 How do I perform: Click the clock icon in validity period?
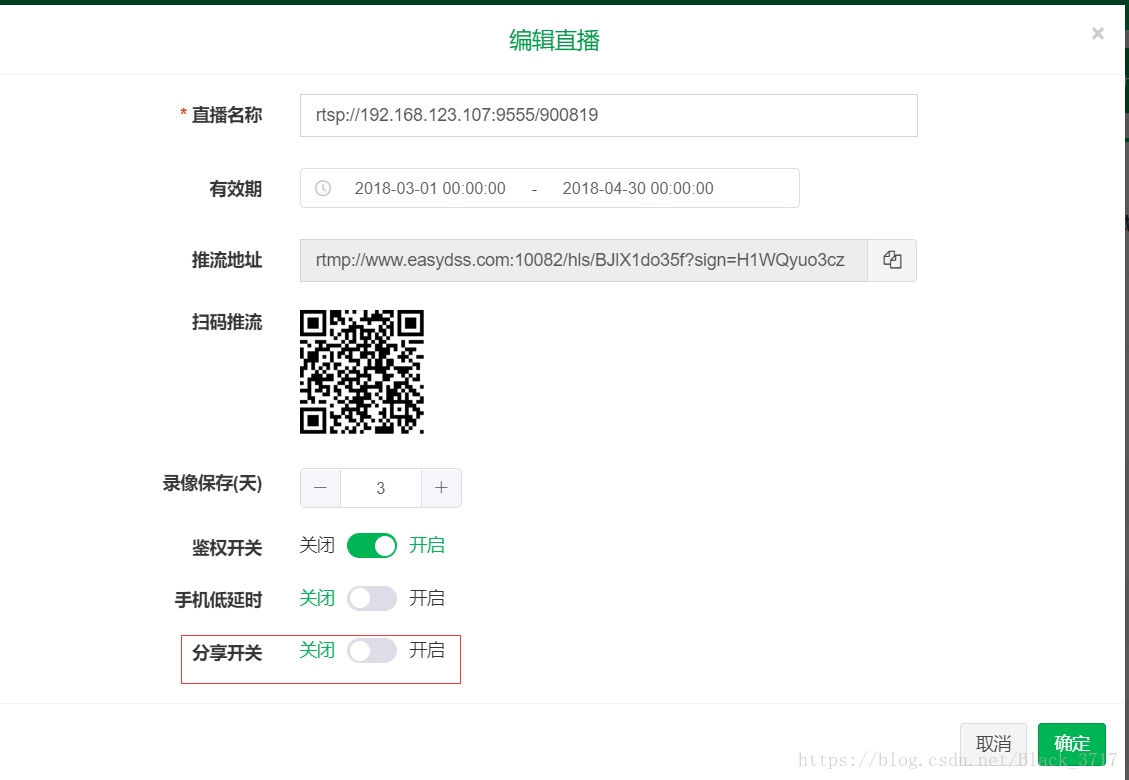pyautogui.click(x=323, y=188)
